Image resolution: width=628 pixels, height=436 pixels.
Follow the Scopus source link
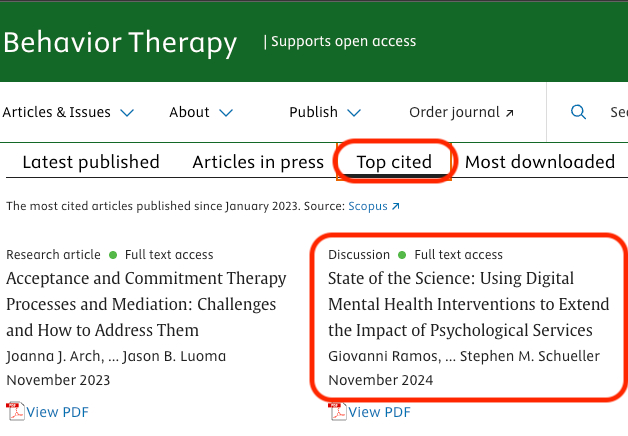tap(367, 207)
